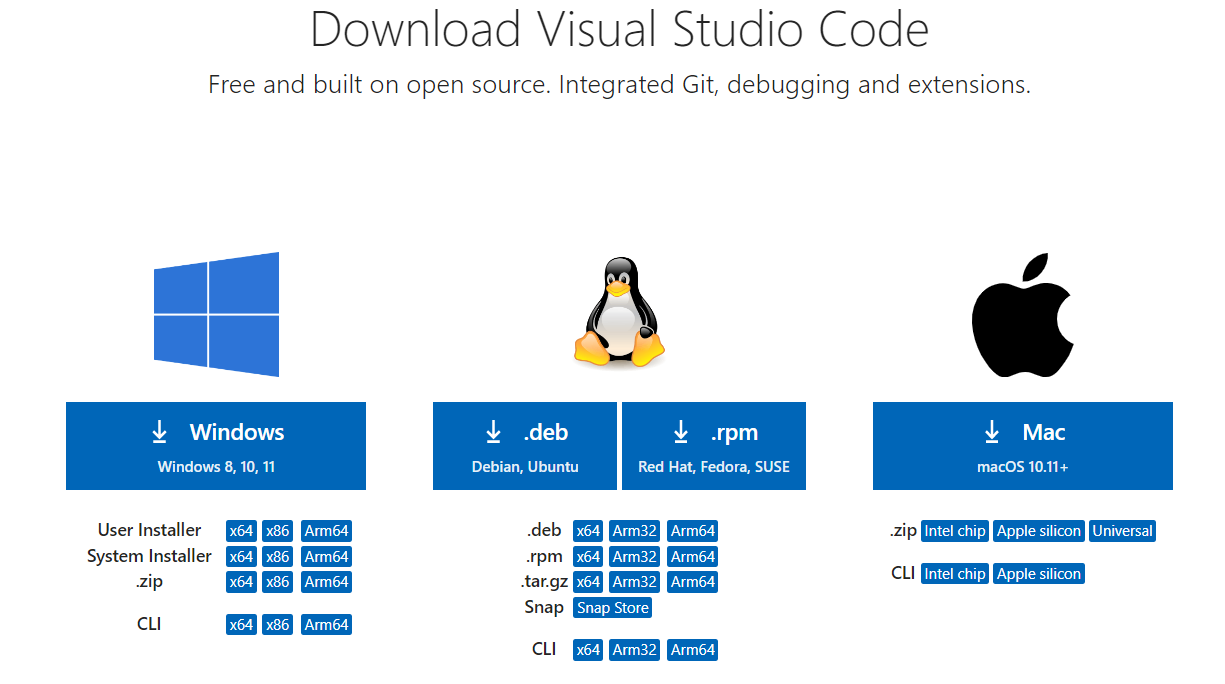Select x64 for Windows User Installer
The width and height of the screenshot is (1225, 684).
click(x=241, y=531)
